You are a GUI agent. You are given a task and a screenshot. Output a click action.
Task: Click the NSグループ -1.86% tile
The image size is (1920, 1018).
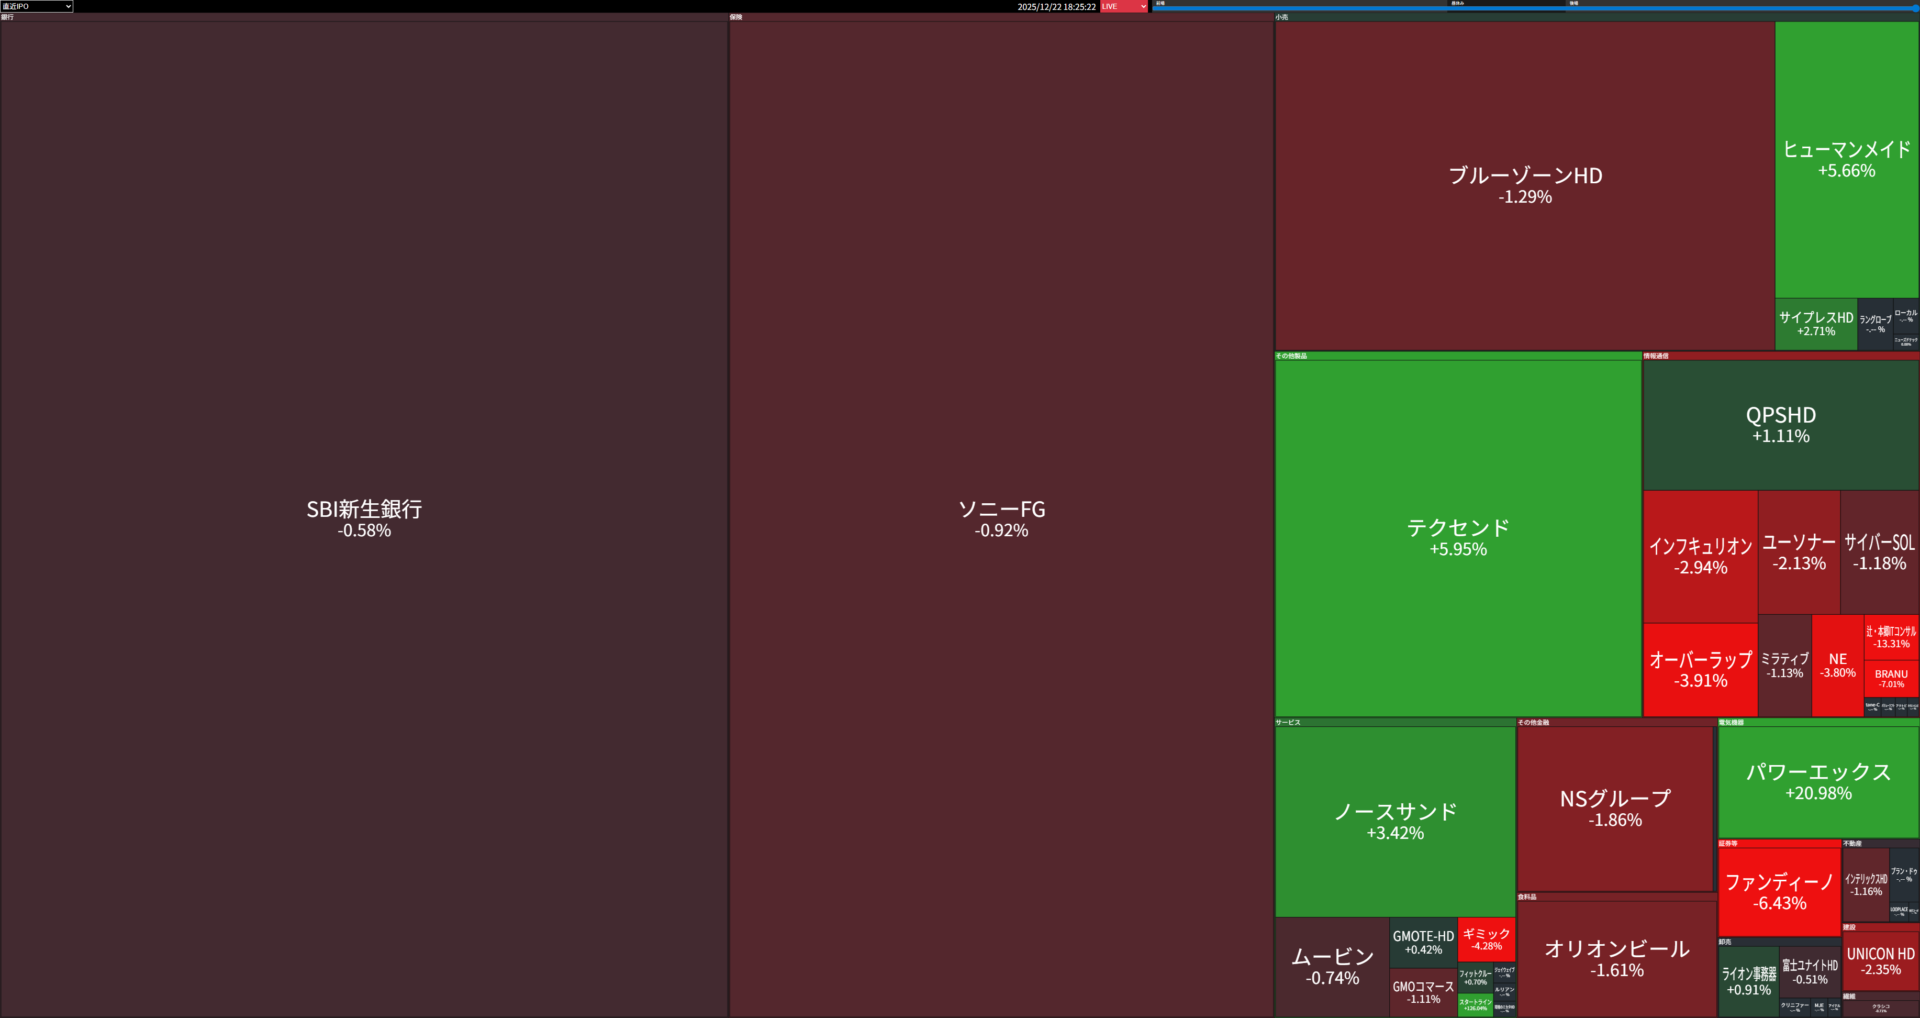coord(1614,808)
